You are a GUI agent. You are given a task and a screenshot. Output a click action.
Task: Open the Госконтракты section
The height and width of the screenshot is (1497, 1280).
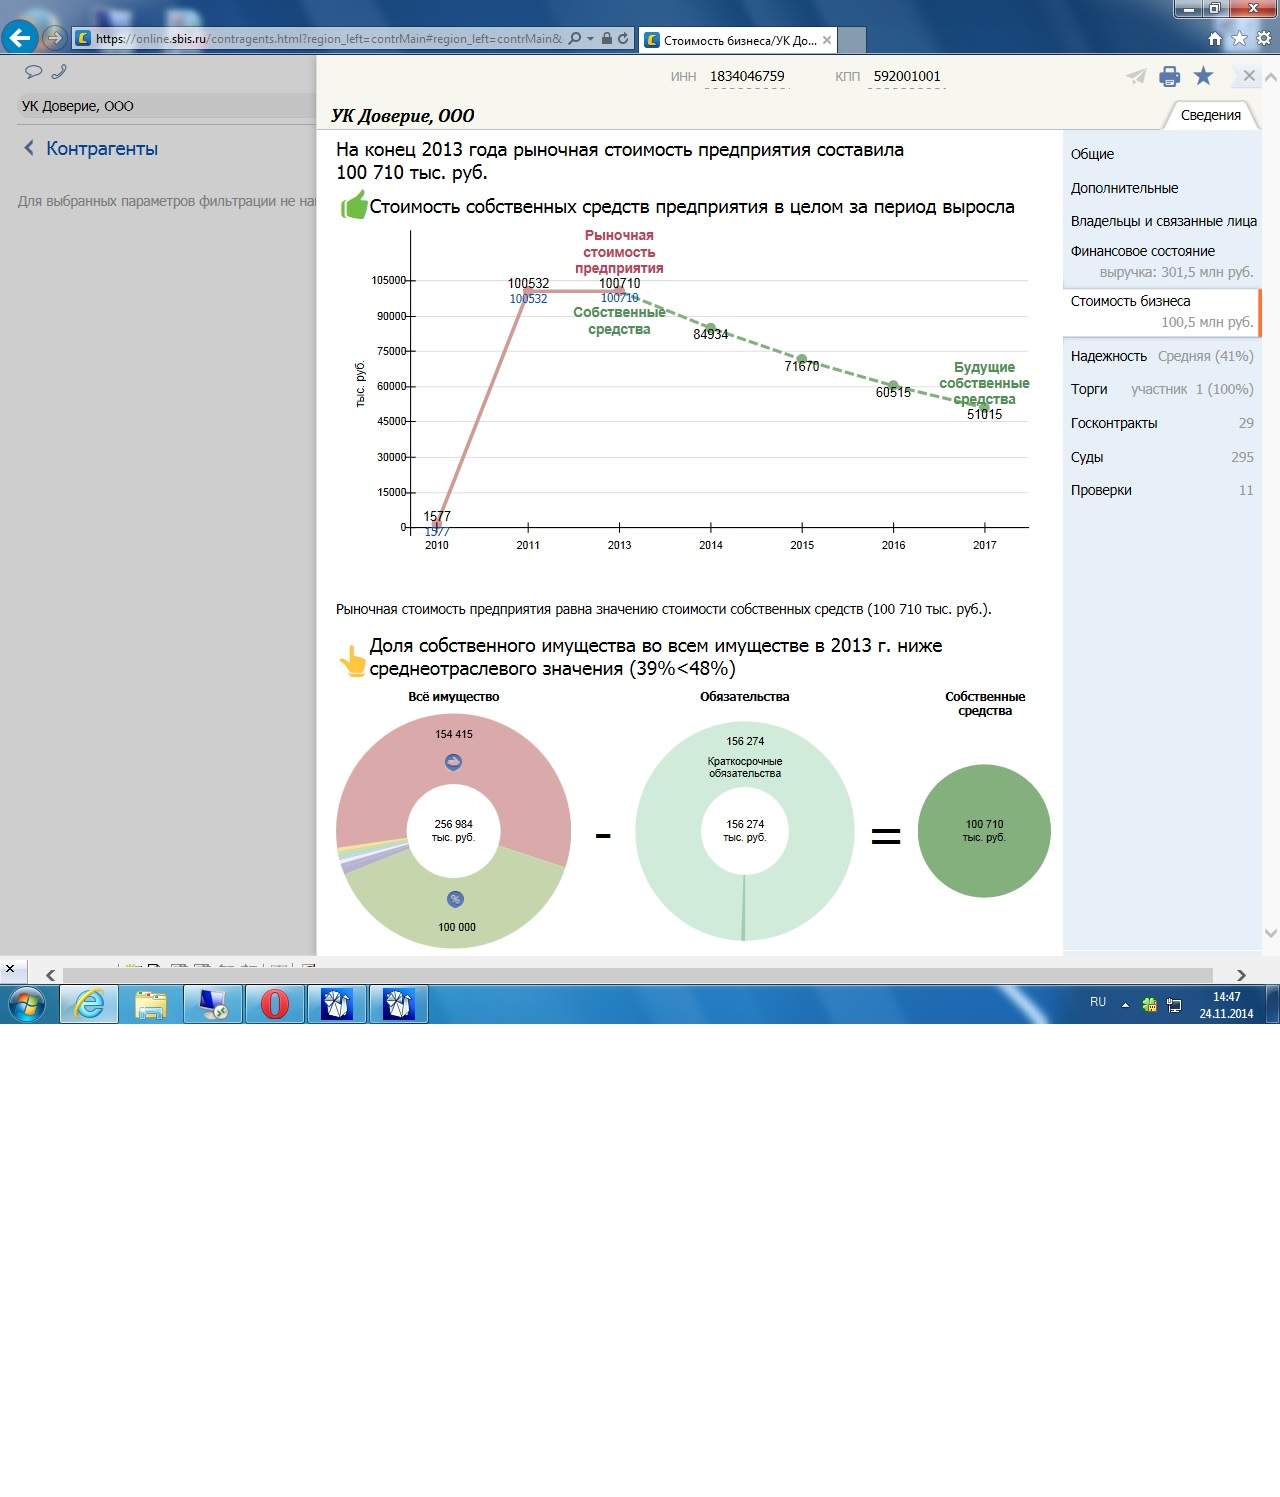1161,423
